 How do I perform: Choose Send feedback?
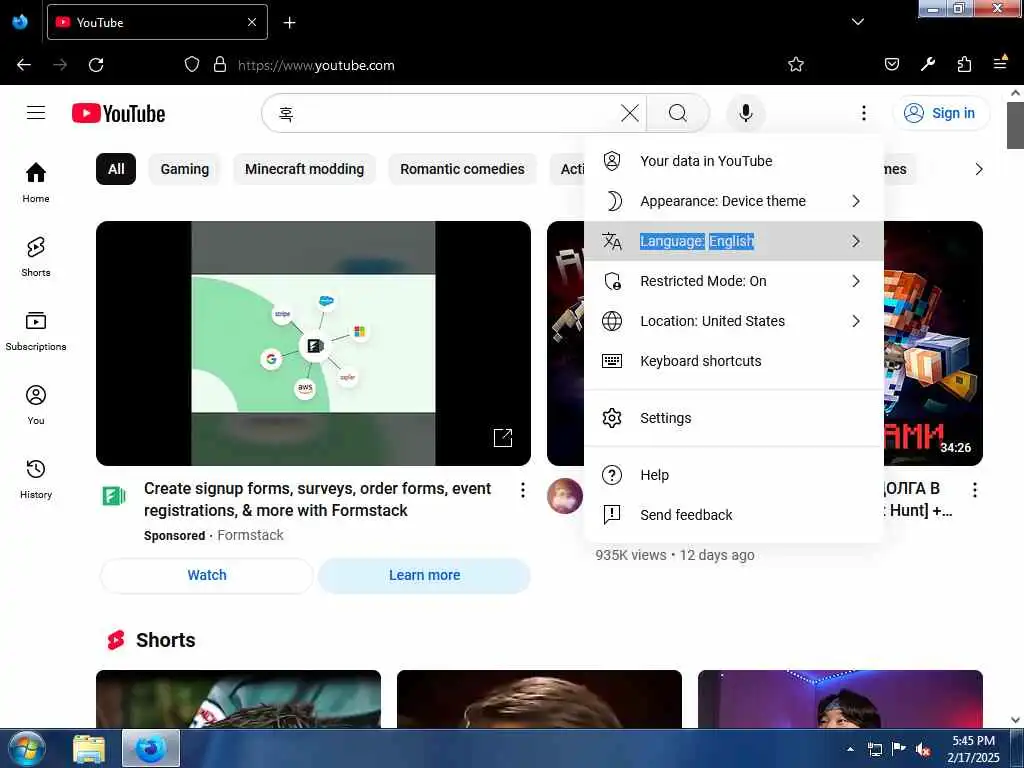pyautogui.click(x=734, y=515)
